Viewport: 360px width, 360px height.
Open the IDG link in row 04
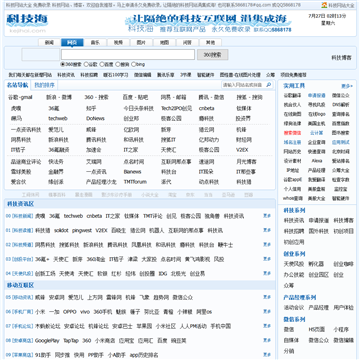pyautogui.click(x=163, y=274)
